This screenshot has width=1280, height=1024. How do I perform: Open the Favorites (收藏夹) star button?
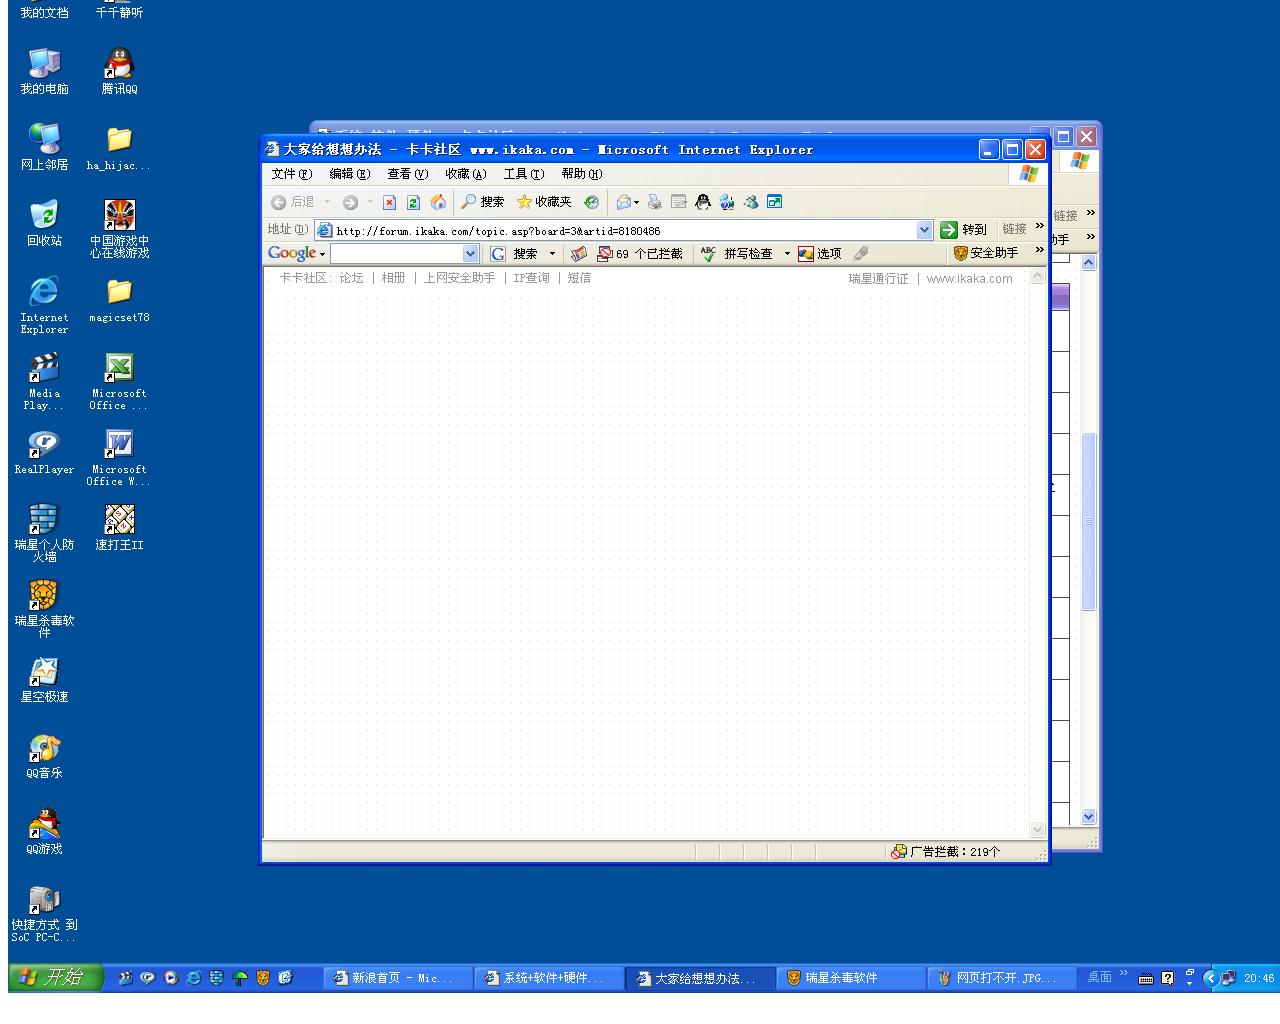tap(544, 202)
